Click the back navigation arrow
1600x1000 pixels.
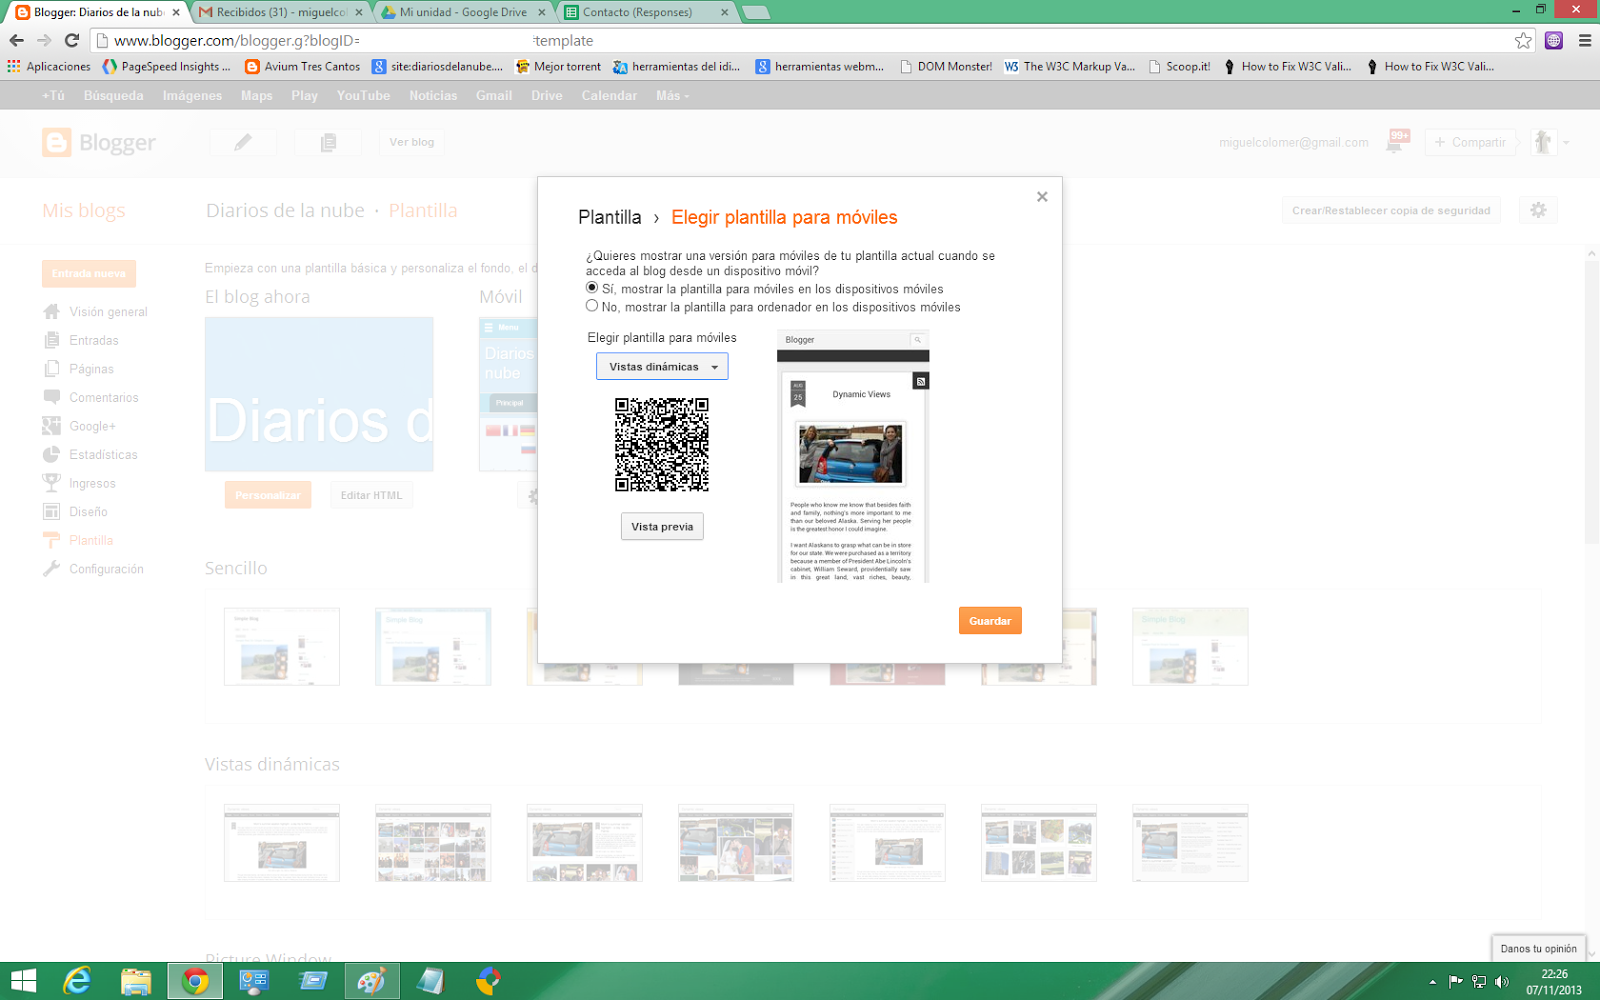click(x=16, y=40)
